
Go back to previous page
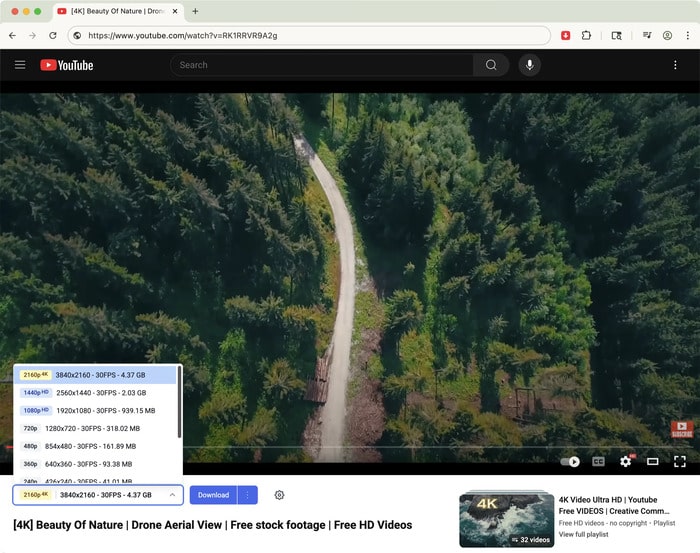pyautogui.click(x=12, y=36)
